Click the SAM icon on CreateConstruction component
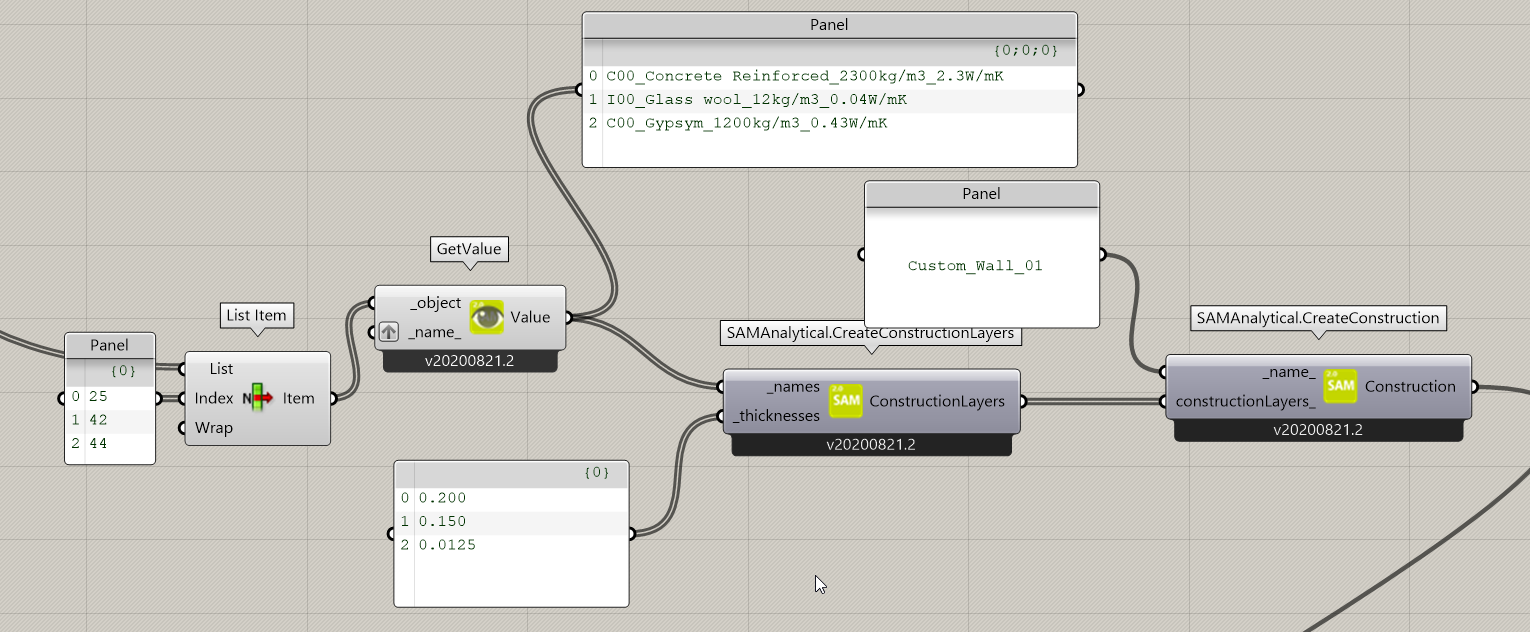 point(1340,386)
